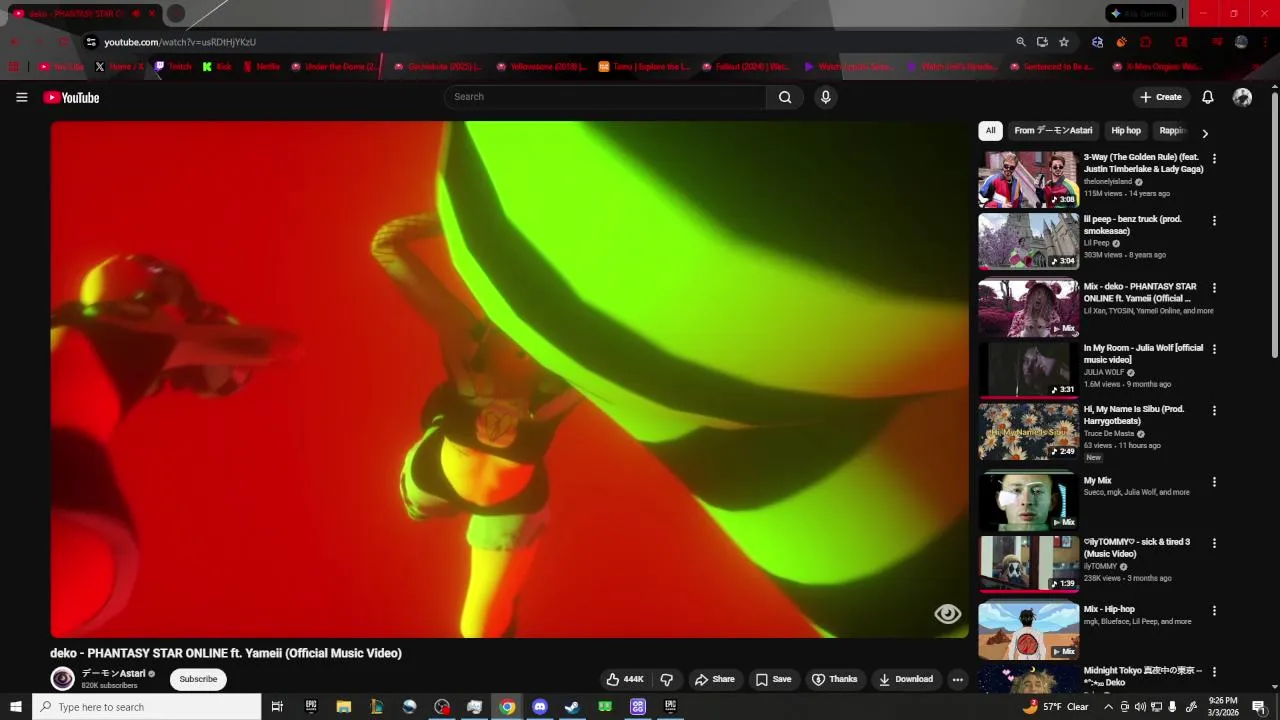
Task: Select the Hip hop filter chip
Action: [x=1126, y=131]
